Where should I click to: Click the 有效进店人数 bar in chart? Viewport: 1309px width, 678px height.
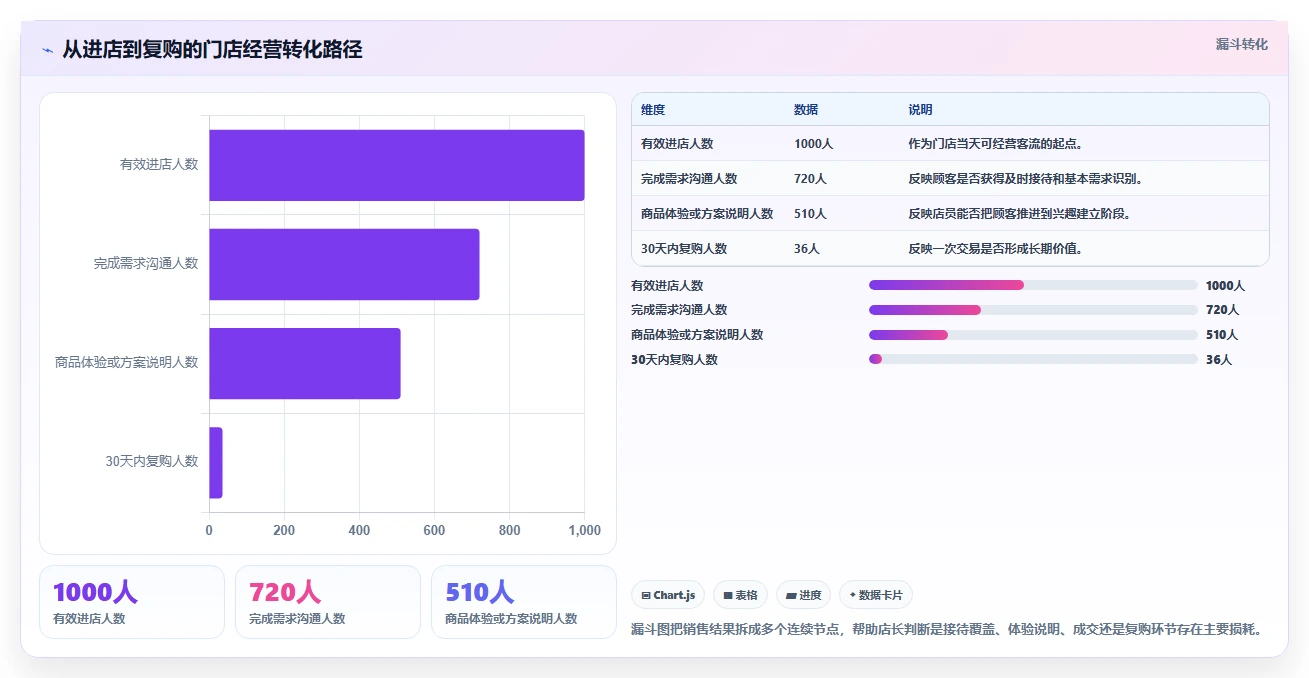(396, 165)
